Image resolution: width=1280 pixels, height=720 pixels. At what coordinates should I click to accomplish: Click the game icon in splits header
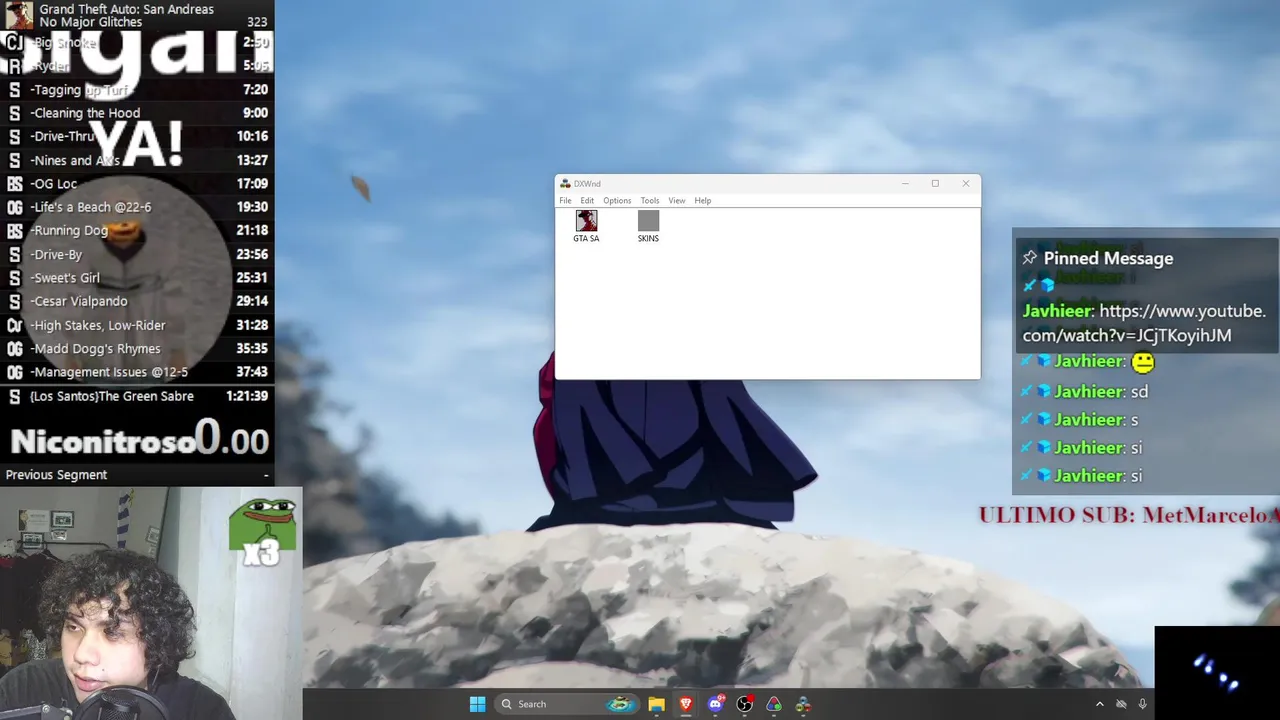click(18, 15)
